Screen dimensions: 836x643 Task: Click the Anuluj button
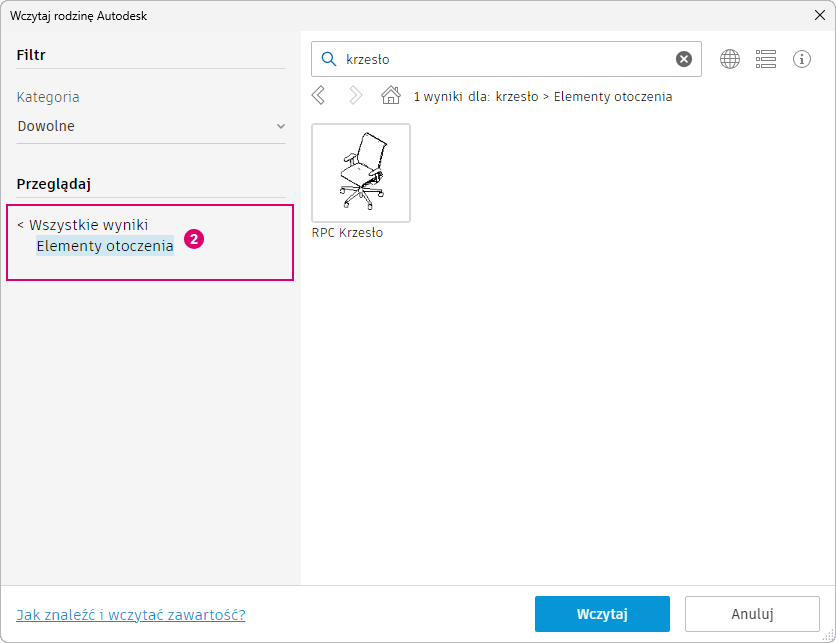click(x=752, y=614)
